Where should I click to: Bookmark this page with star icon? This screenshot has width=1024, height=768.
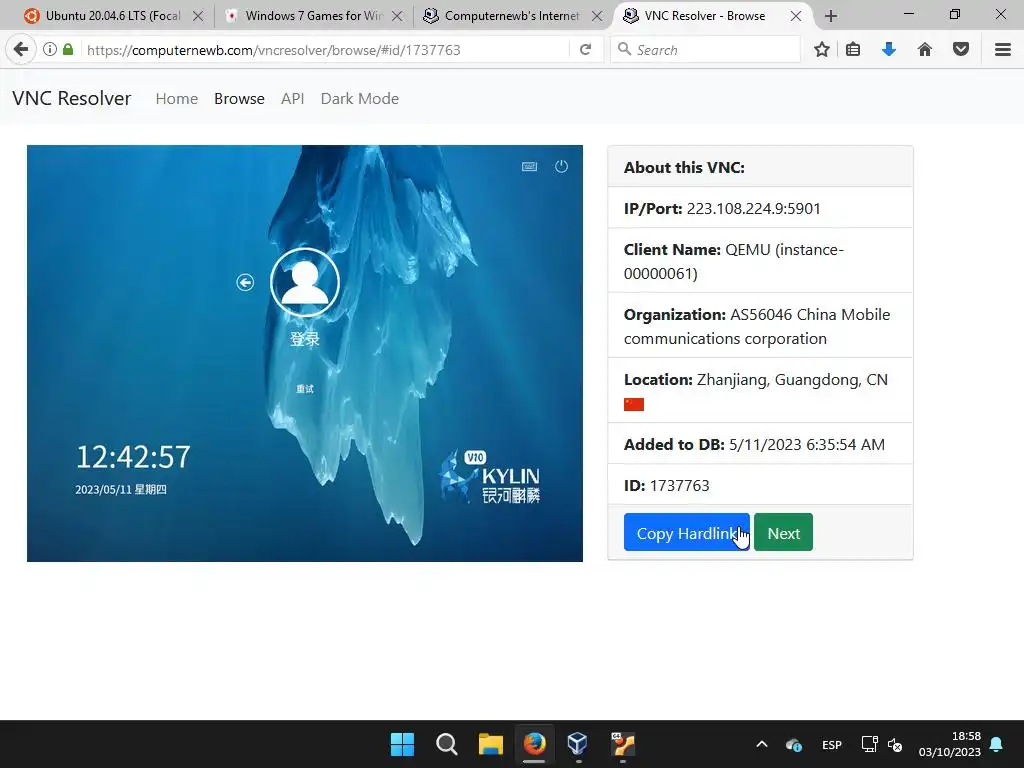[x=822, y=50]
